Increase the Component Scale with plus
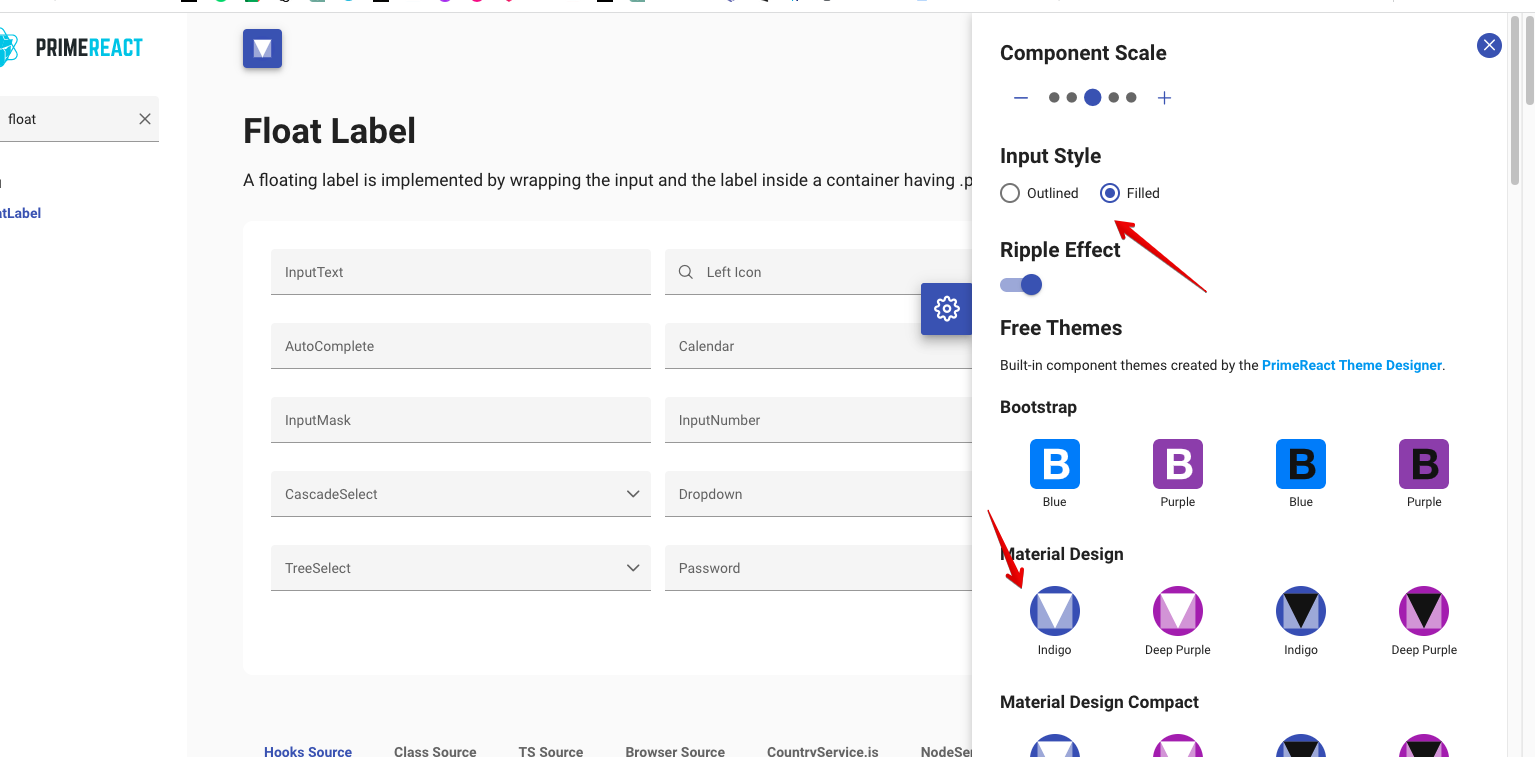 (1163, 97)
